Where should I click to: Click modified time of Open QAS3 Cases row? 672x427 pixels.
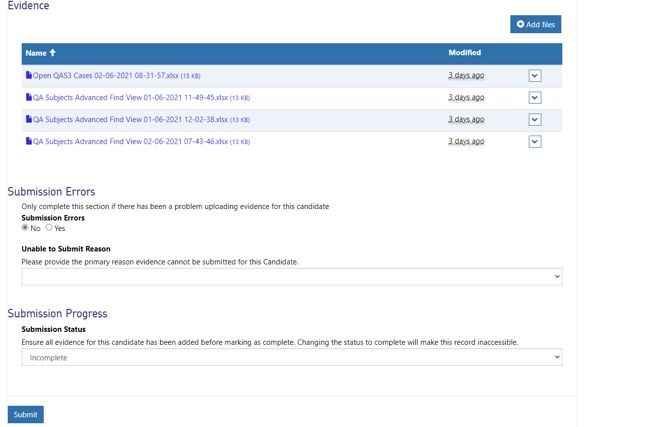[466, 75]
